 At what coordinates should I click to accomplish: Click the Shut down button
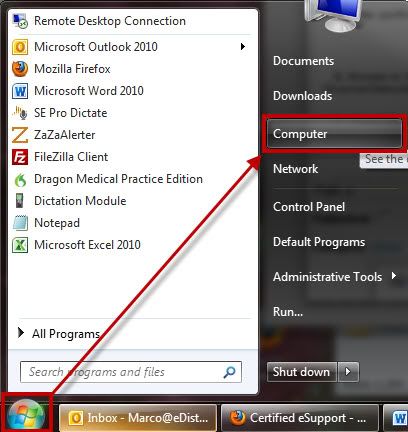(302, 372)
